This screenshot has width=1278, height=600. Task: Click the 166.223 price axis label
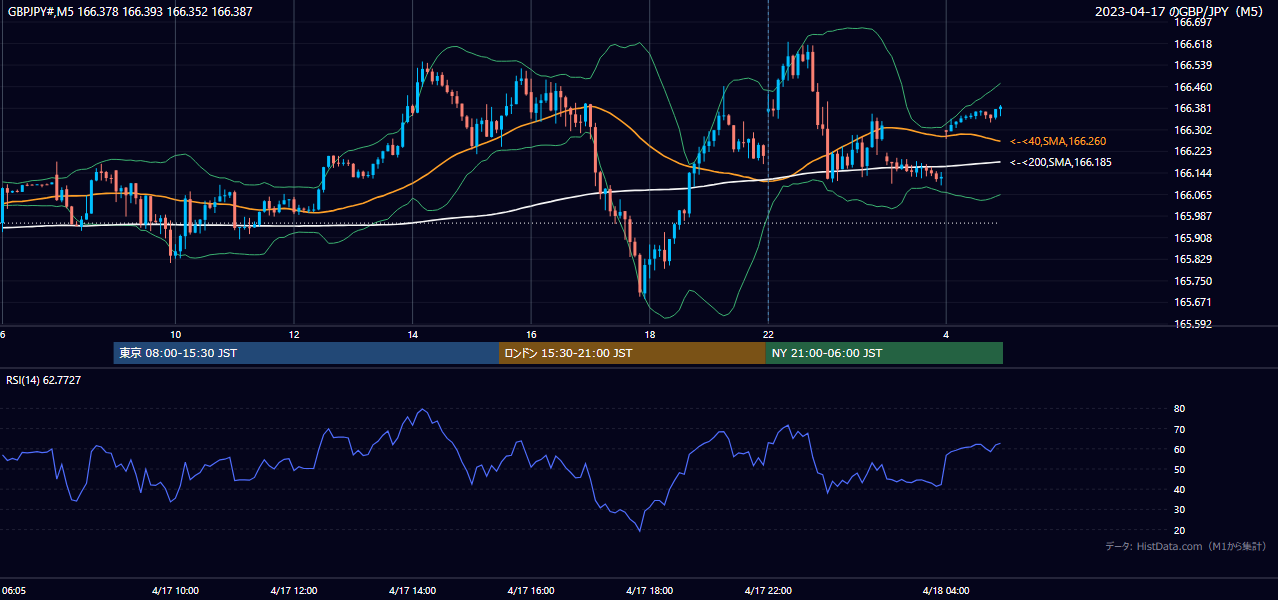point(1192,151)
